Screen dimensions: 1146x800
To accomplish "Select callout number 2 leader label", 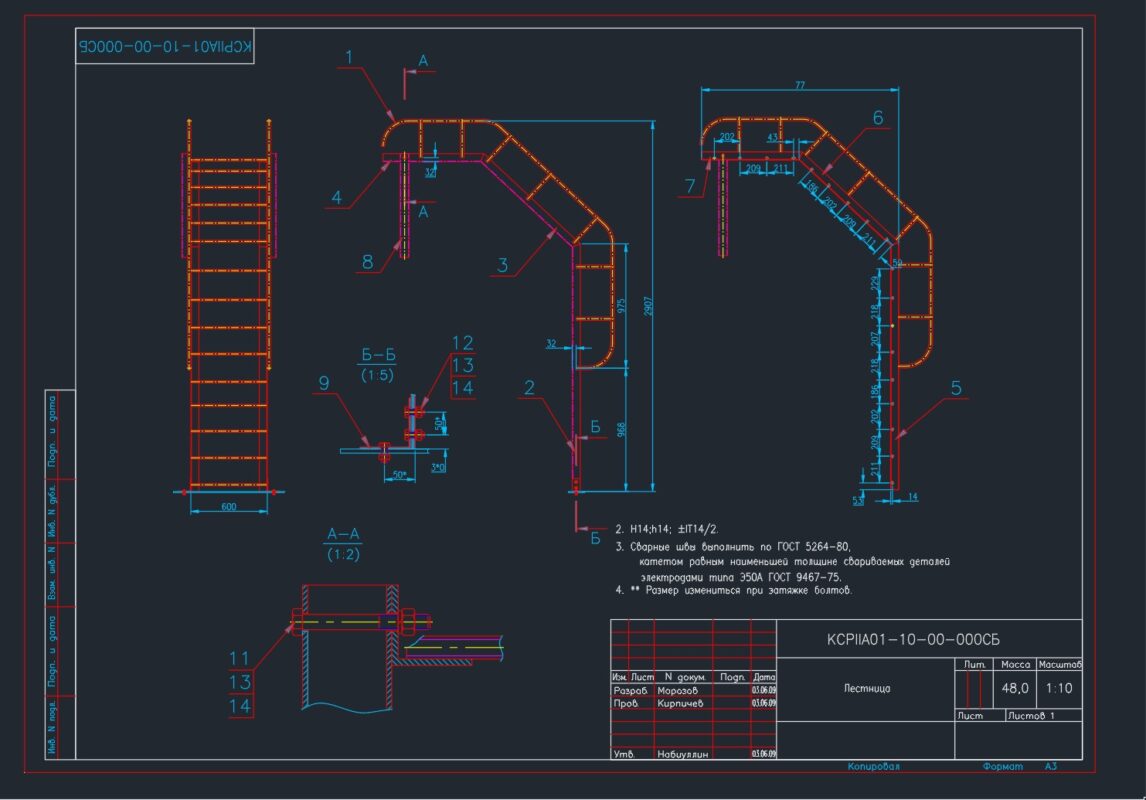I will (x=529, y=388).
